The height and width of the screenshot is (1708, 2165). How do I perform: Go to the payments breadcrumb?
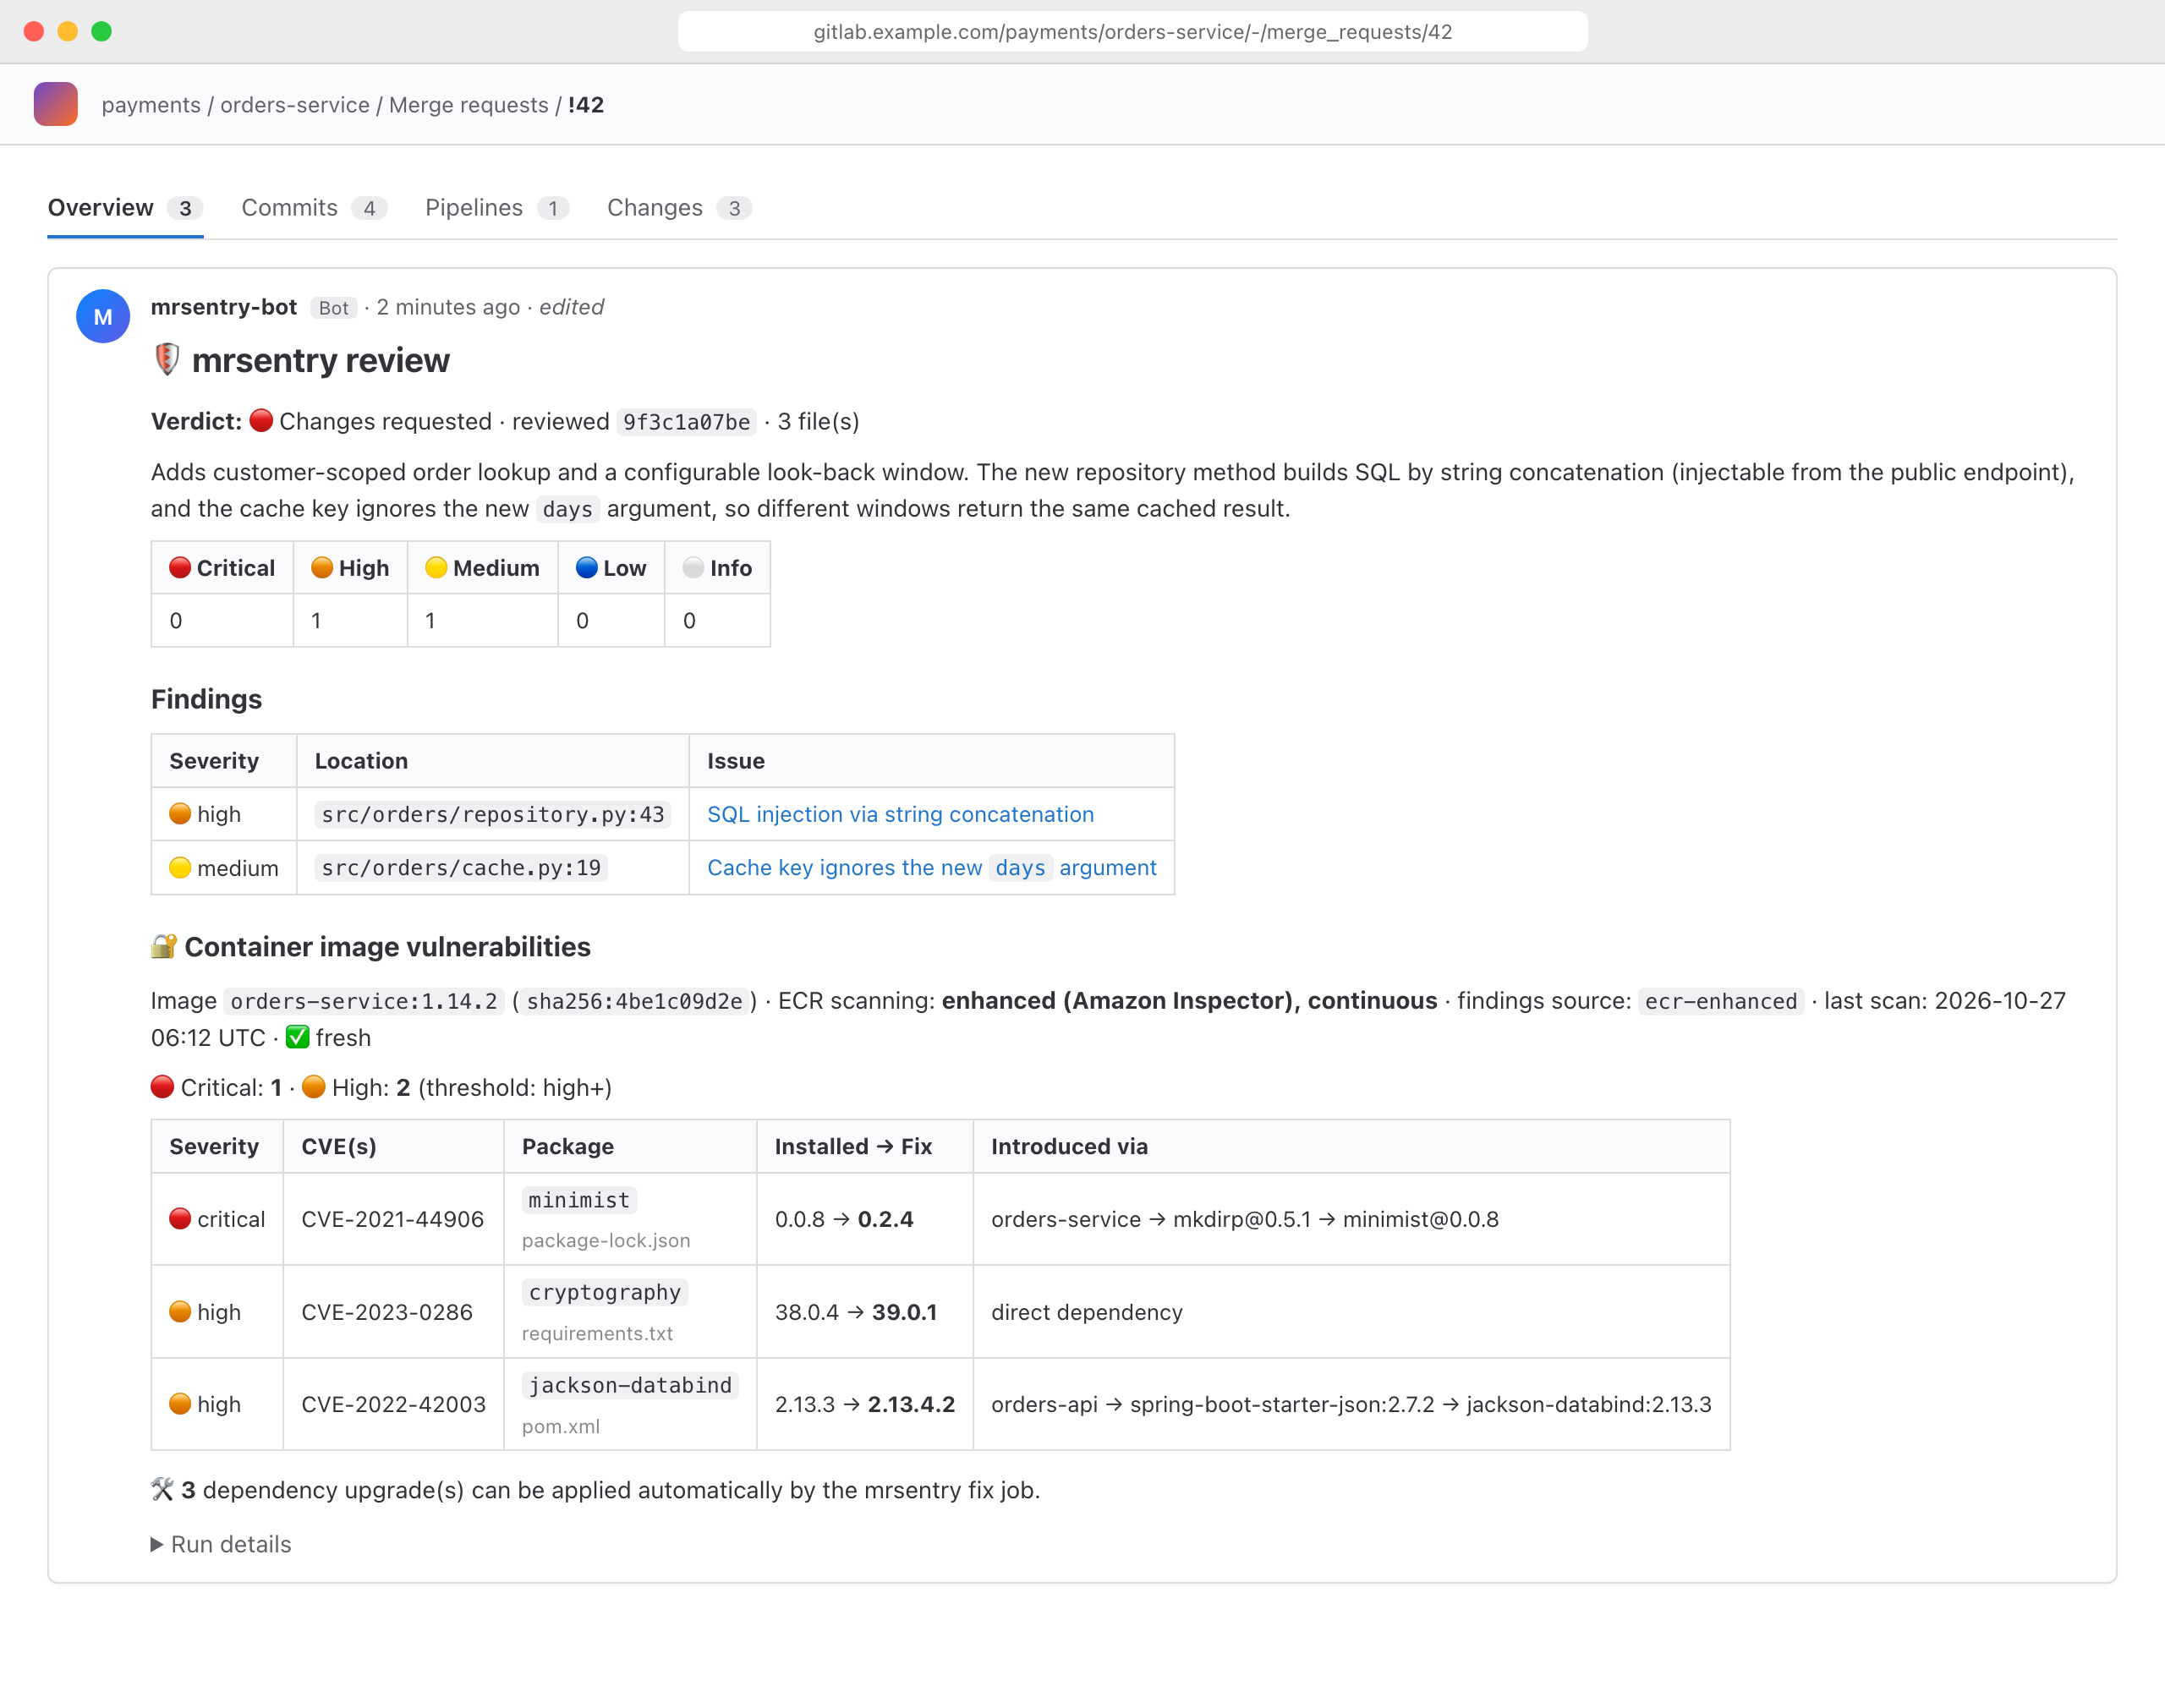pyautogui.click(x=151, y=105)
